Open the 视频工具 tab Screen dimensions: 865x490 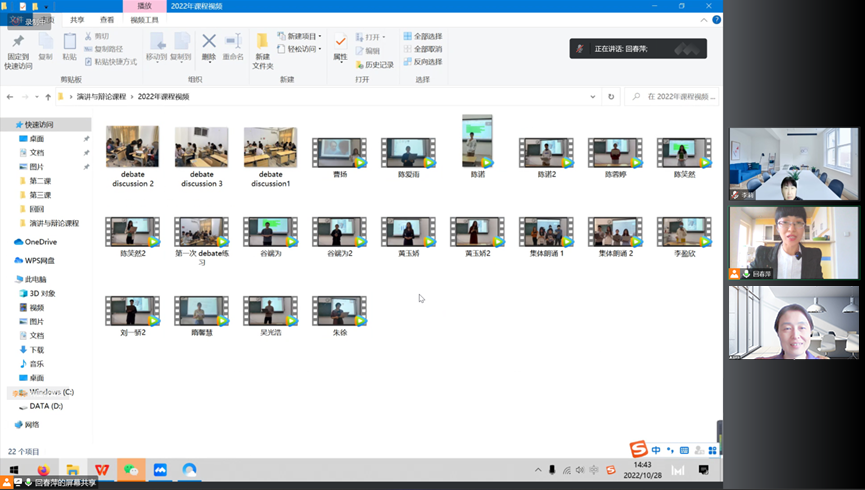pyautogui.click(x=144, y=19)
